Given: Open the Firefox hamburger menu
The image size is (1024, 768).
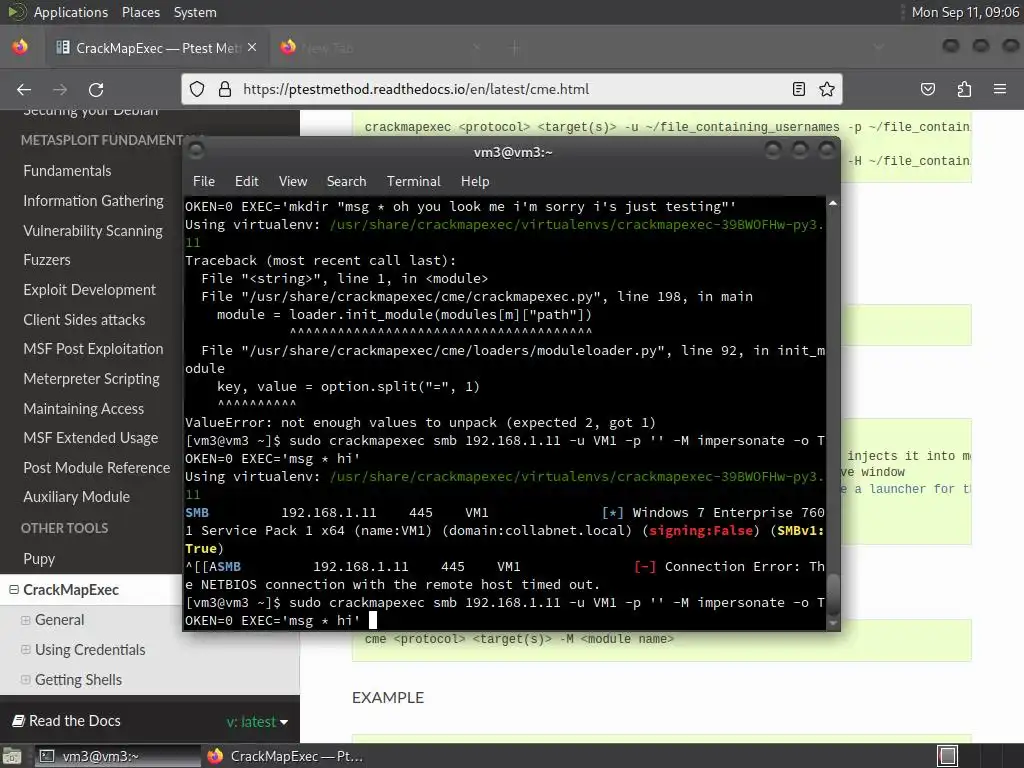Looking at the screenshot, I should (x=1000, y=89).
